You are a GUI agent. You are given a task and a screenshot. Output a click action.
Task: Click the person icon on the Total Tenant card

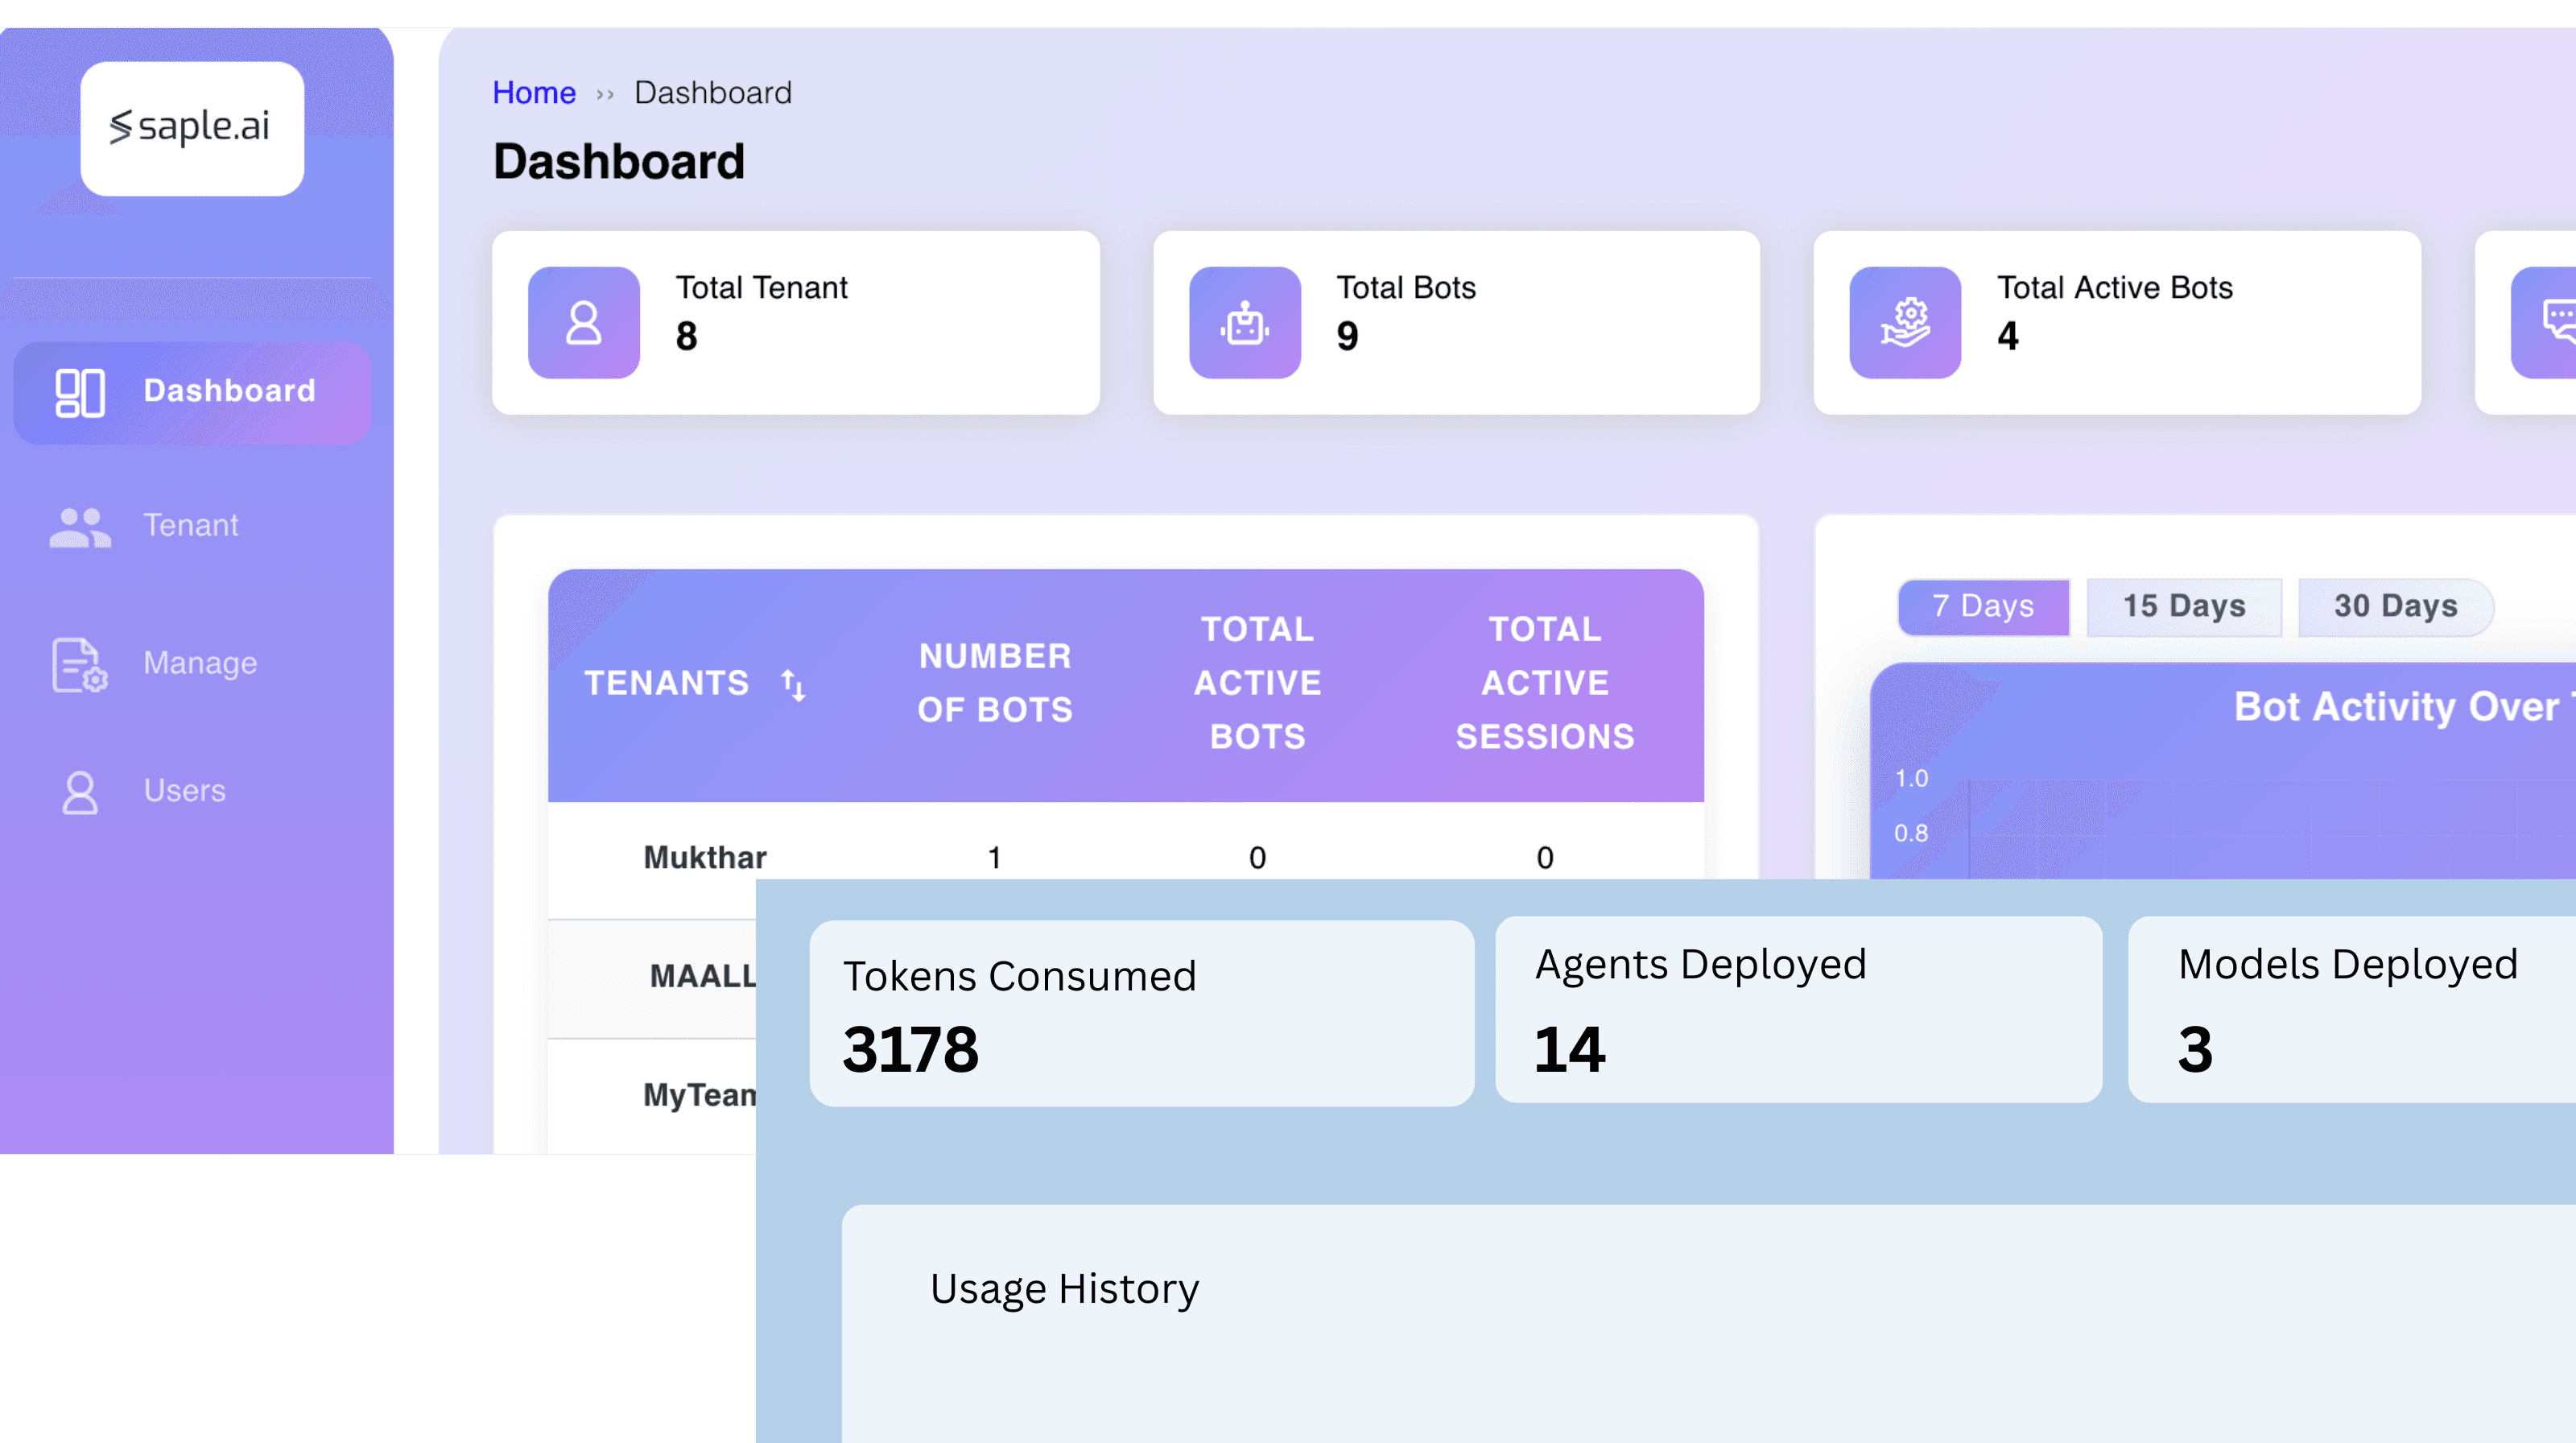(x=583, y=322)
